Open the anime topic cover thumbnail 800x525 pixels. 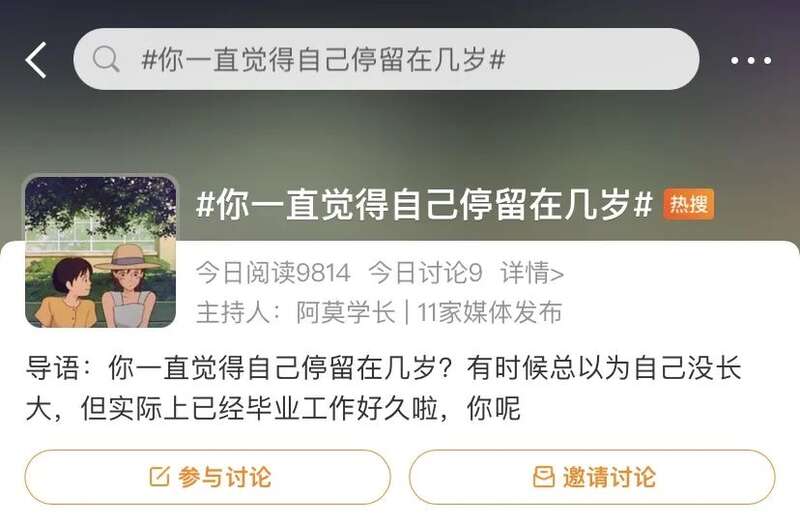(x=101, y=252)
